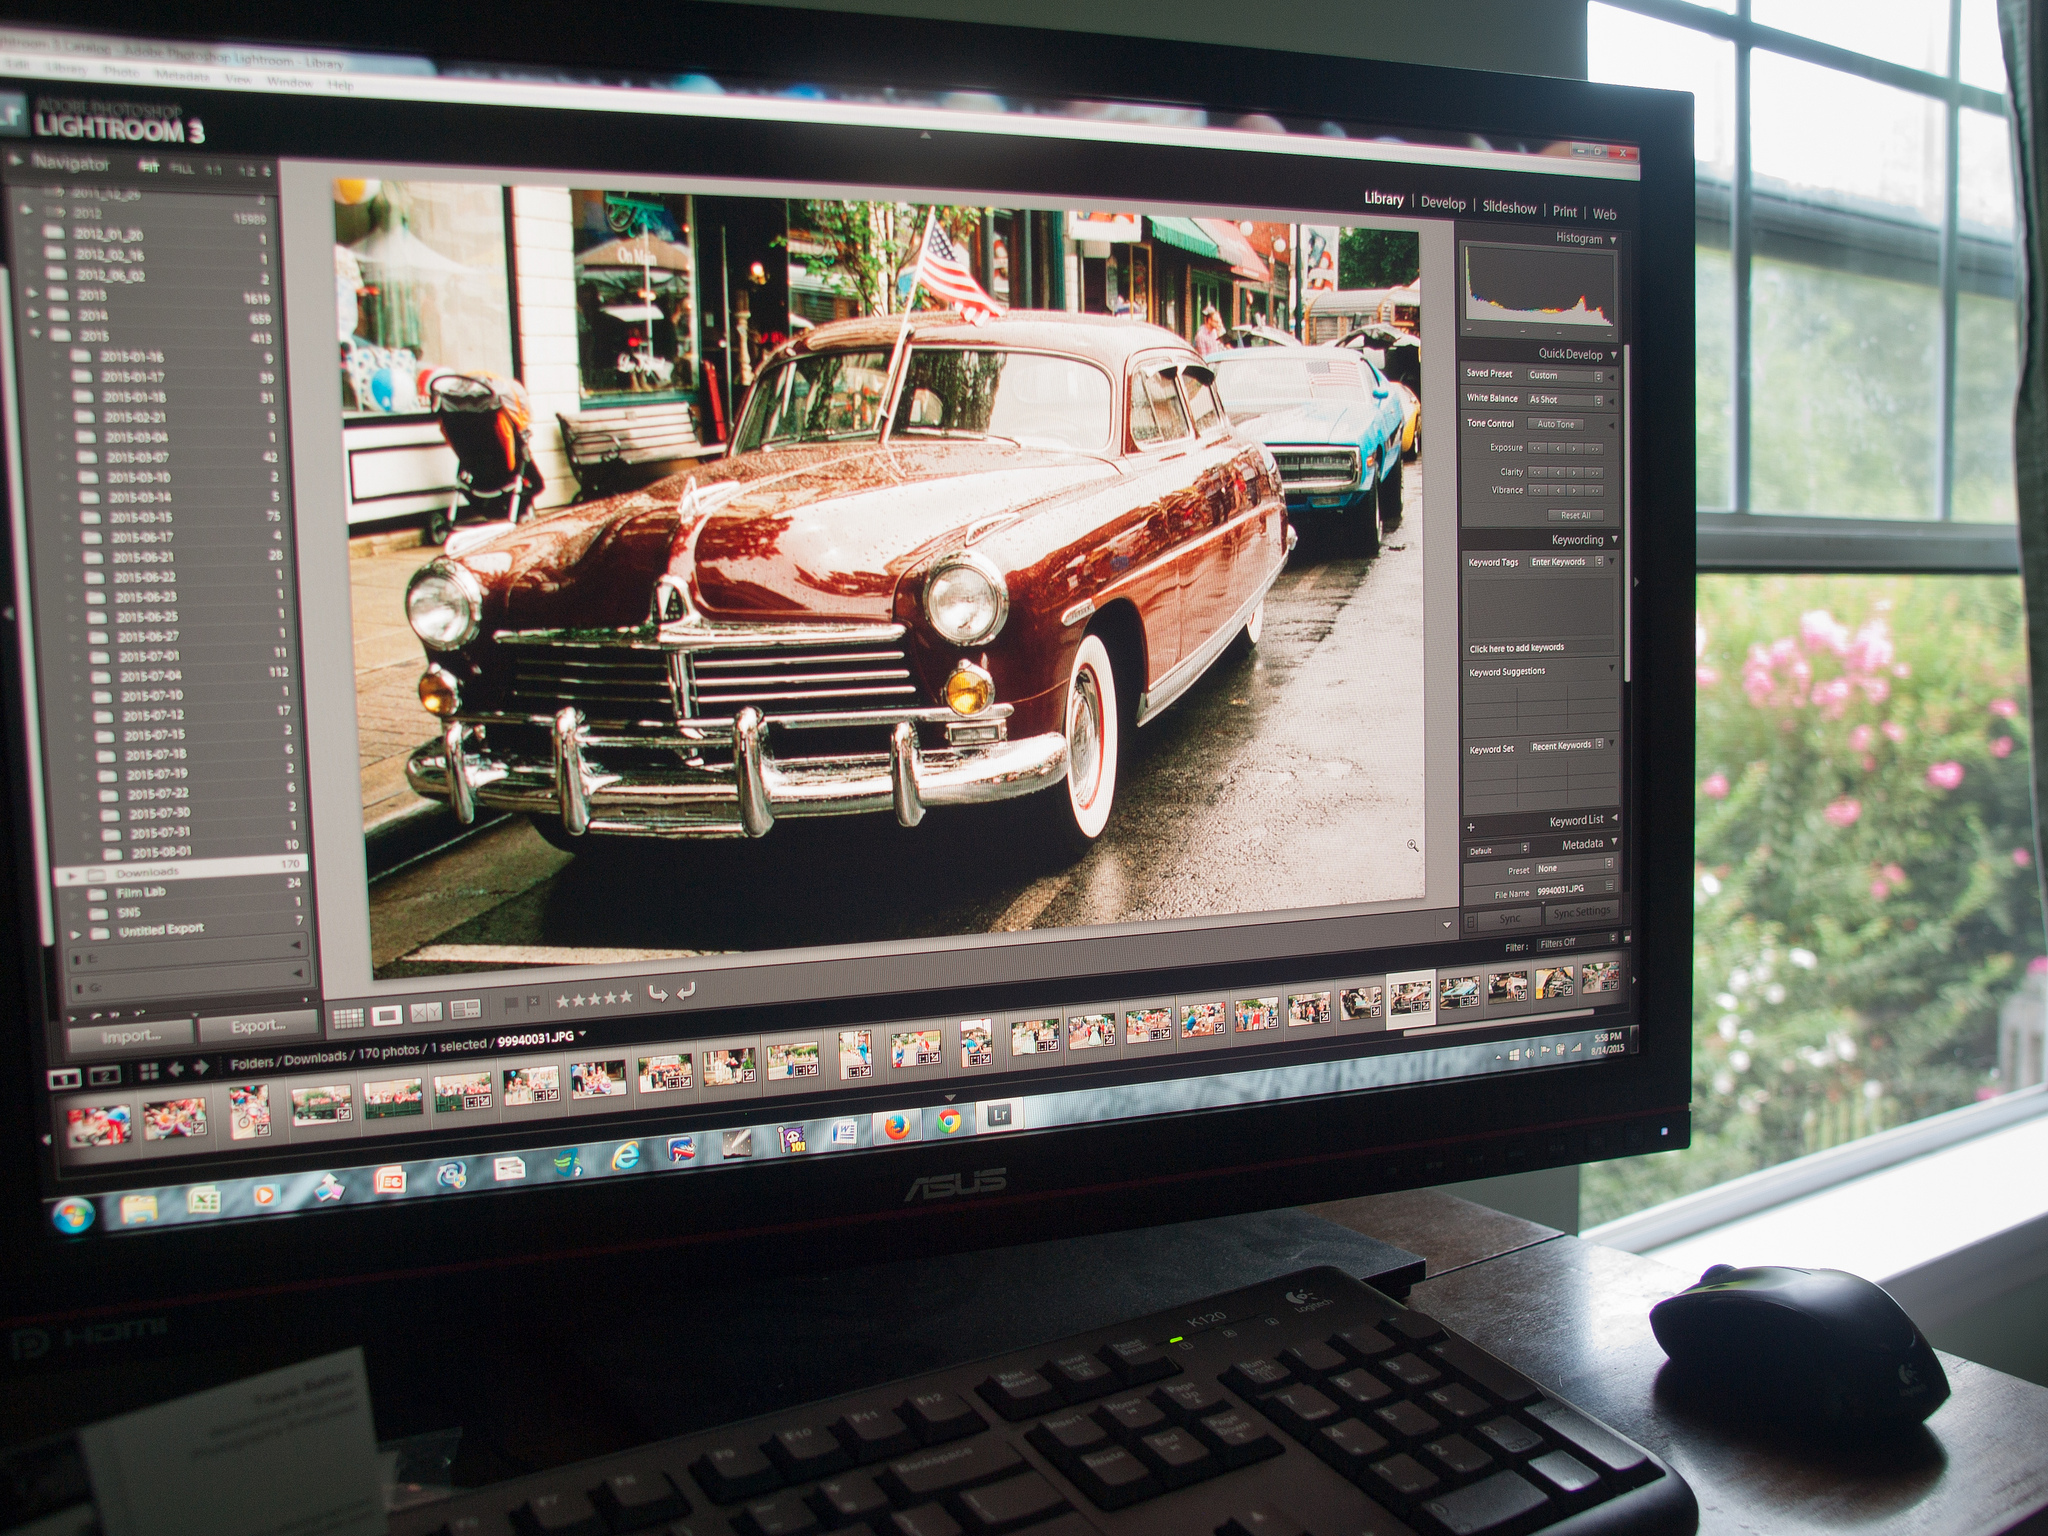
Task: Collapse the Histogram panel
Action: 1613,240
